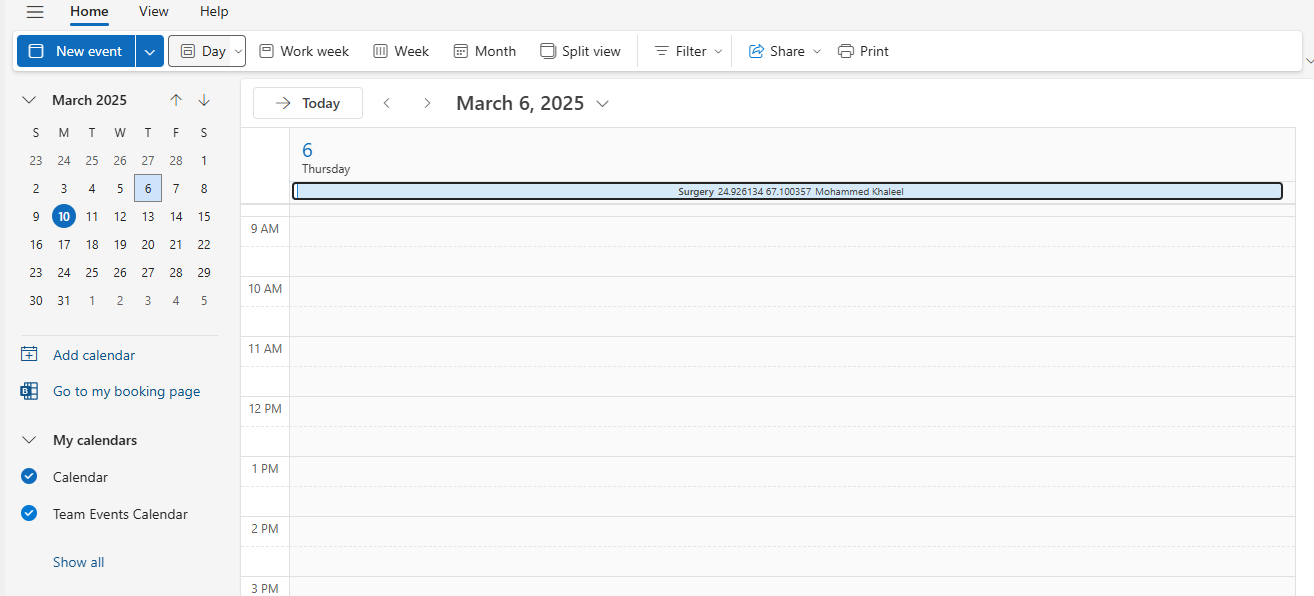
Task: Click the My calendars heading
Action: [95, 440]
